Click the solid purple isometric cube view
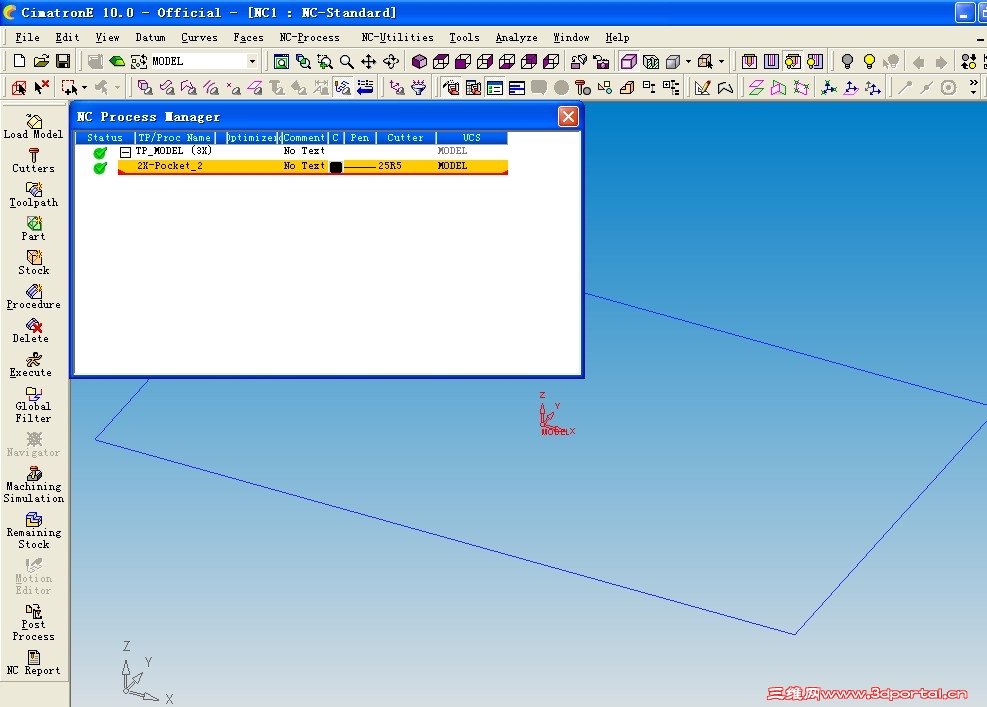This screenshot has width=987, height=707. pos(419,61)
